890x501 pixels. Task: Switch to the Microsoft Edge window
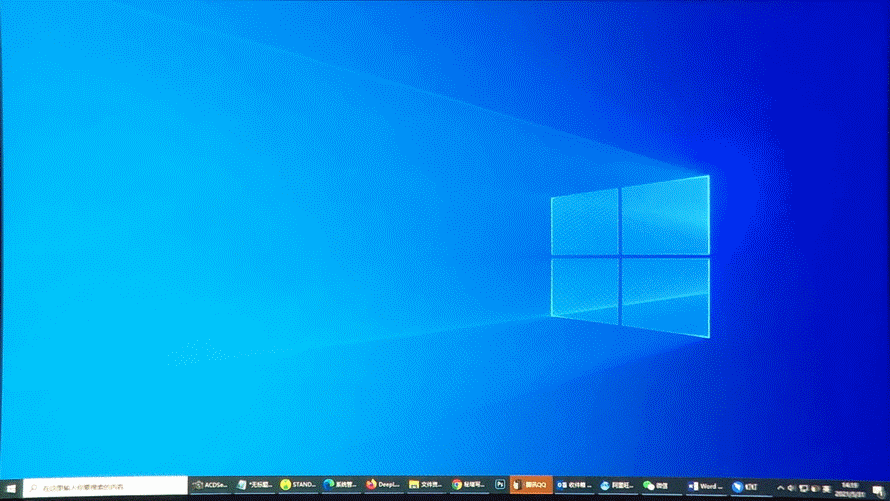340,485
